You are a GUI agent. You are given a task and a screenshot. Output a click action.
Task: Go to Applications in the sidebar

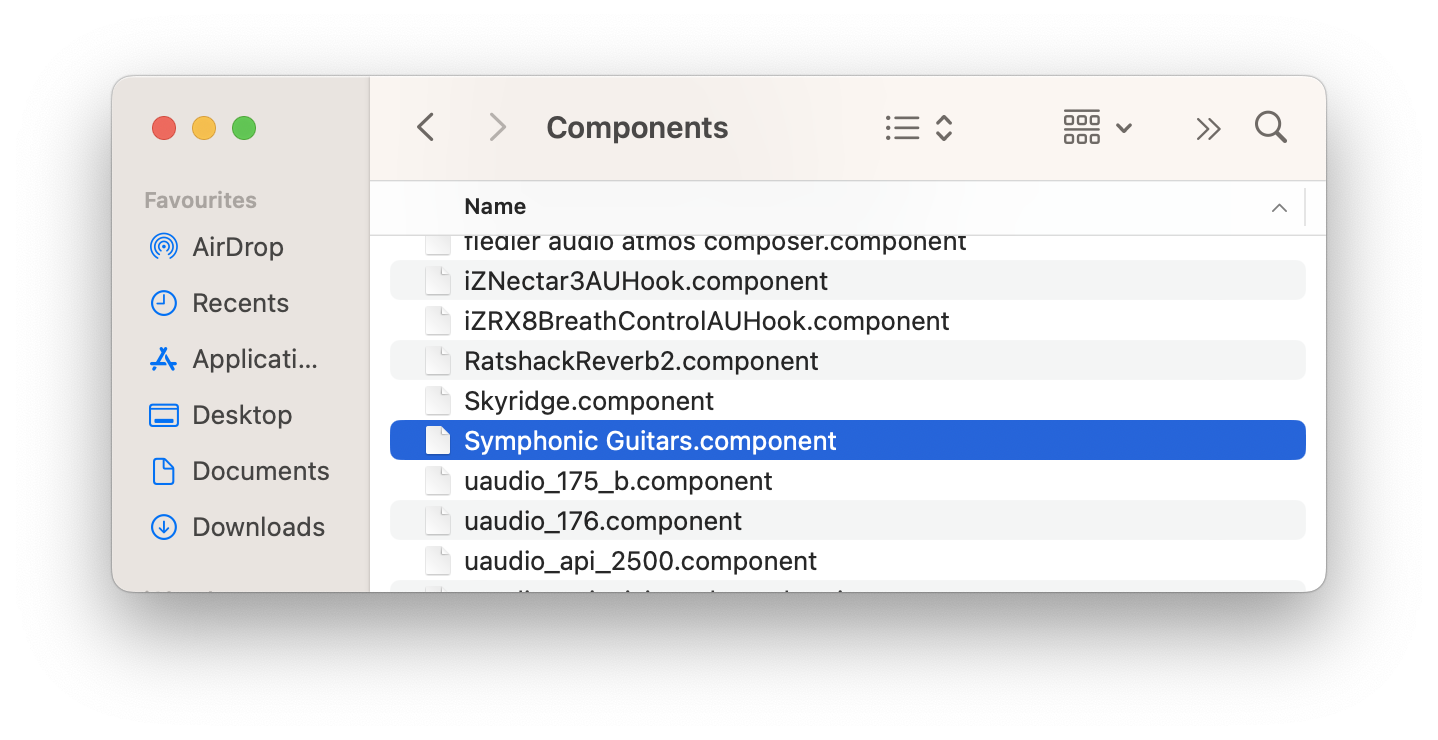[254, 359]
